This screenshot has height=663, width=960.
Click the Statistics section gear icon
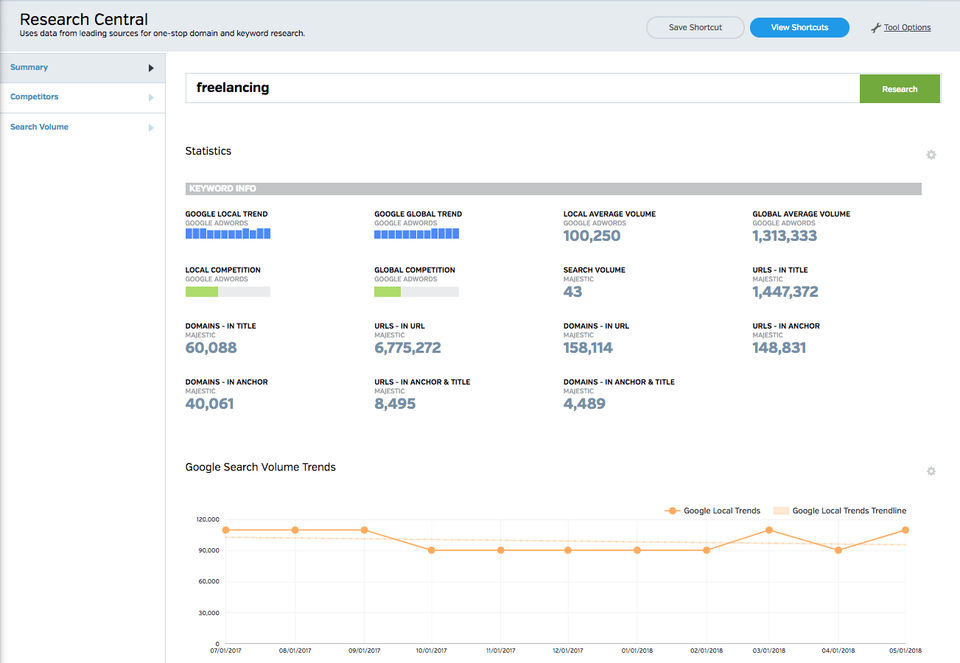931,155
